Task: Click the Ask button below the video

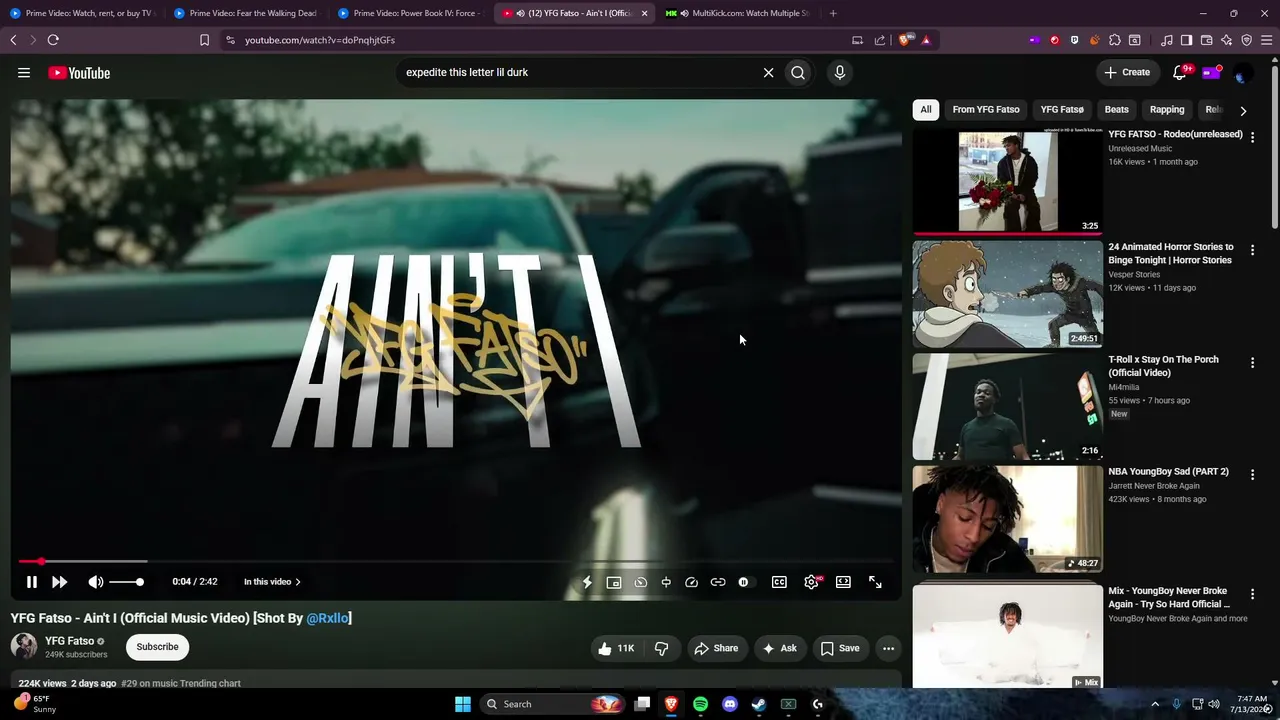Action: (780, 648)
